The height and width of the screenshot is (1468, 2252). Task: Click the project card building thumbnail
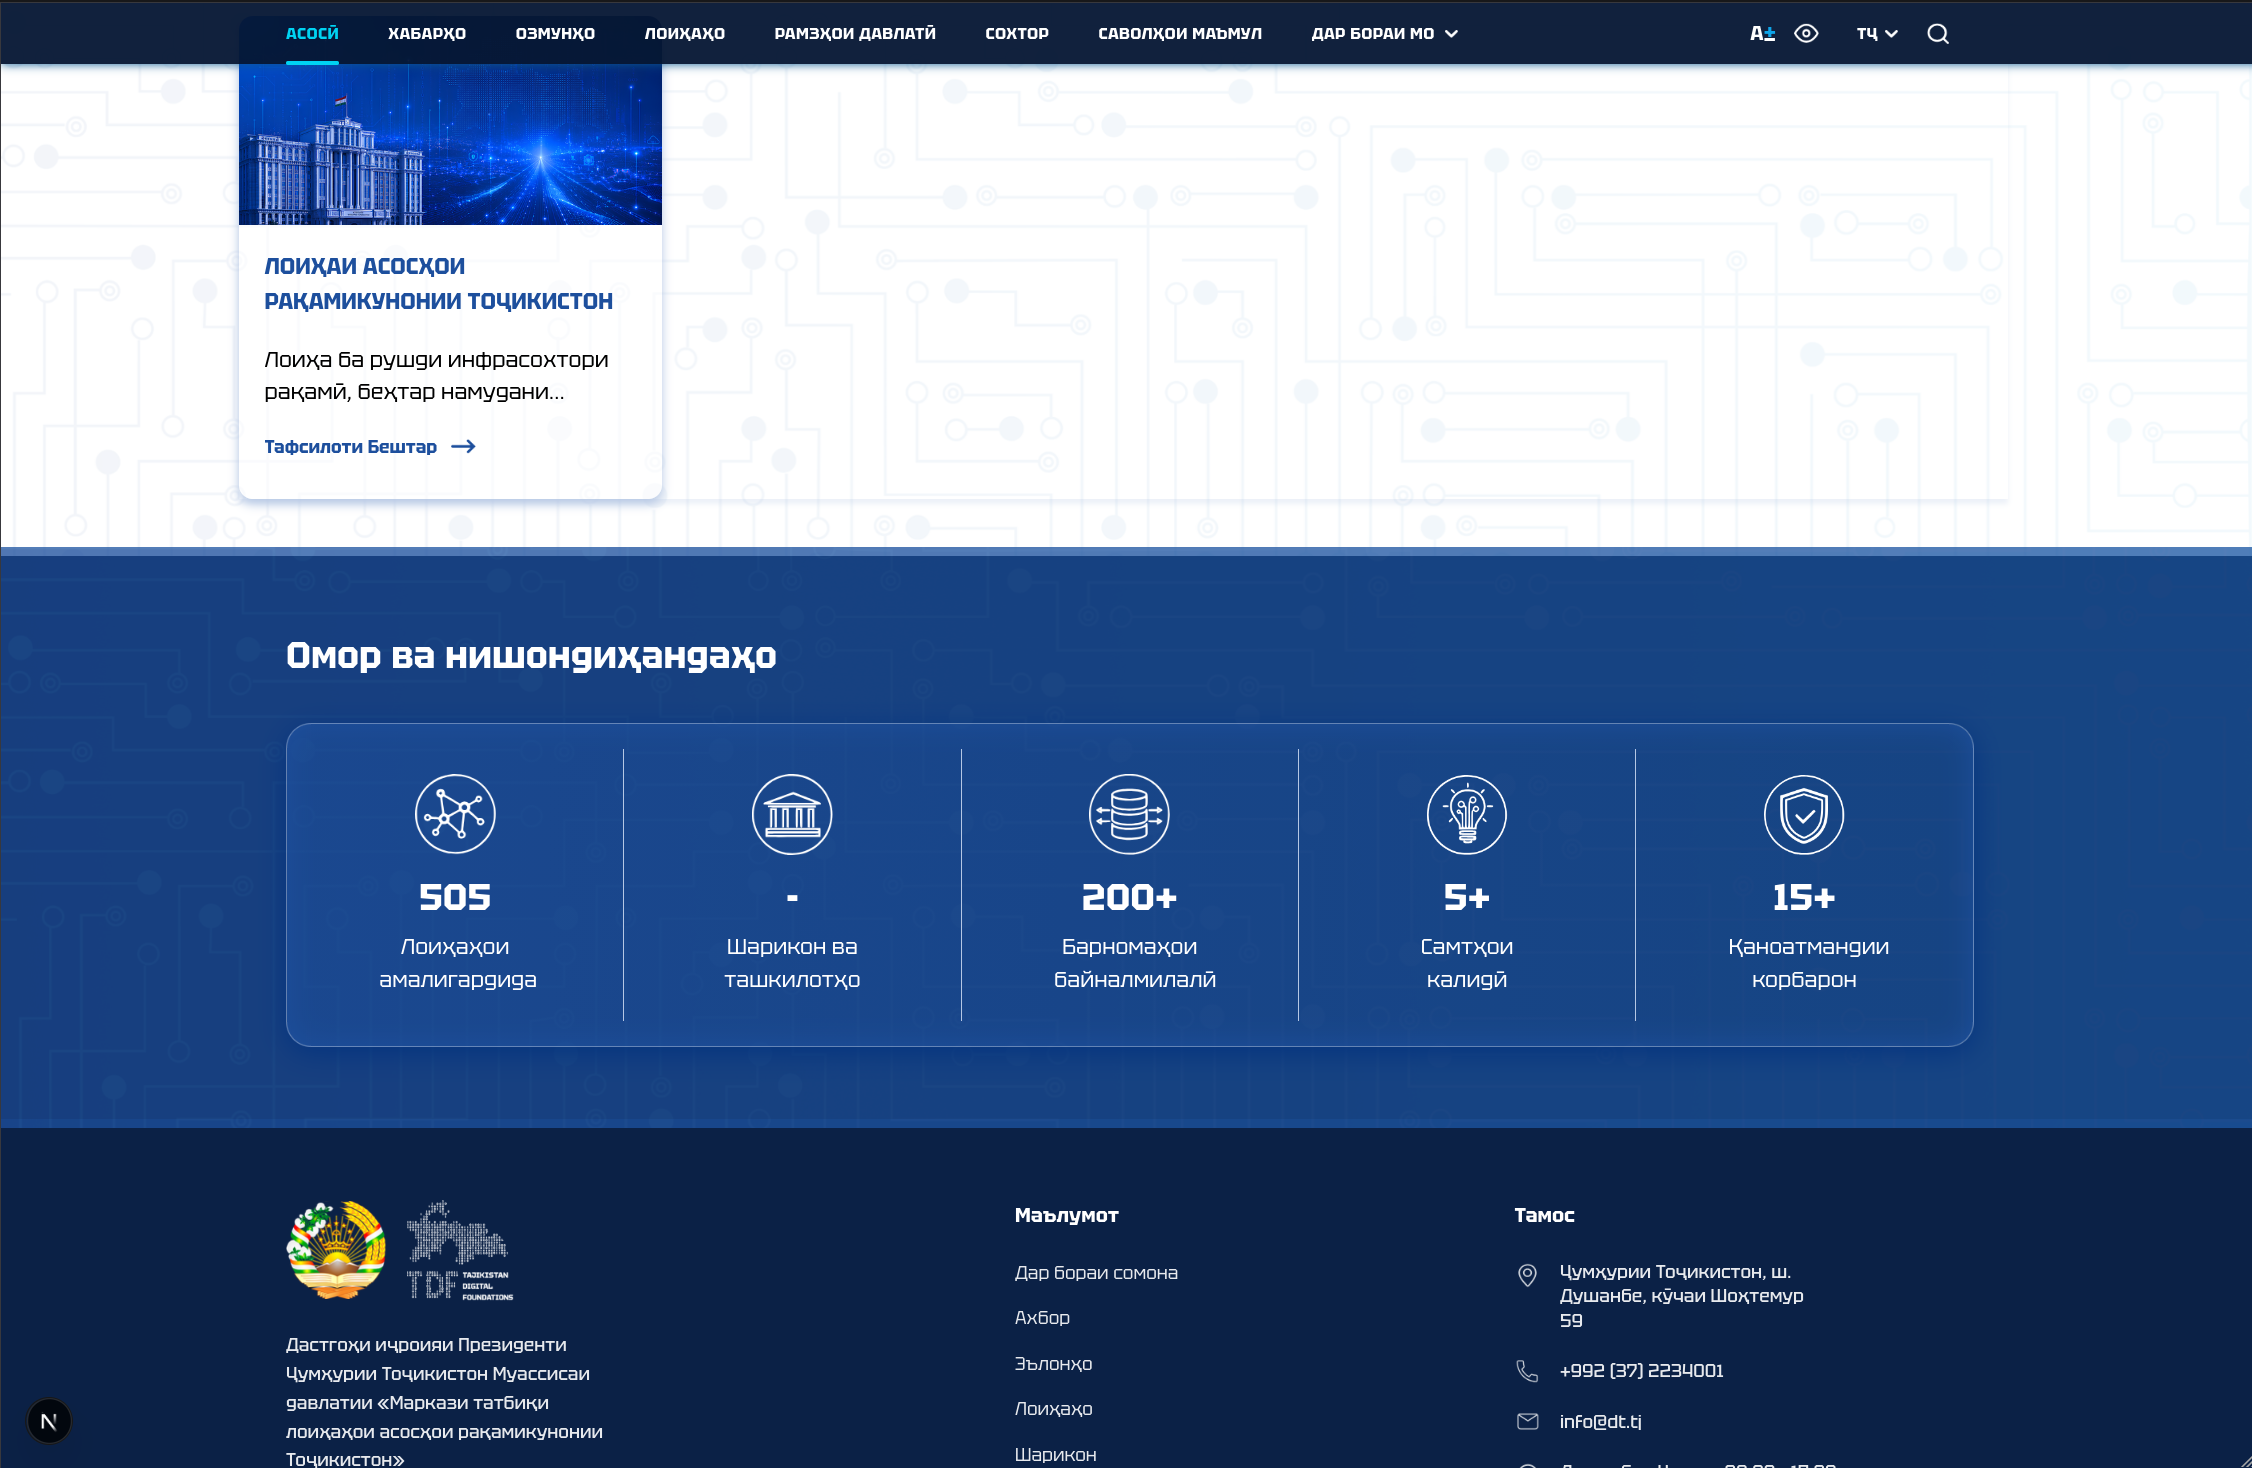(x=450, y=144)
